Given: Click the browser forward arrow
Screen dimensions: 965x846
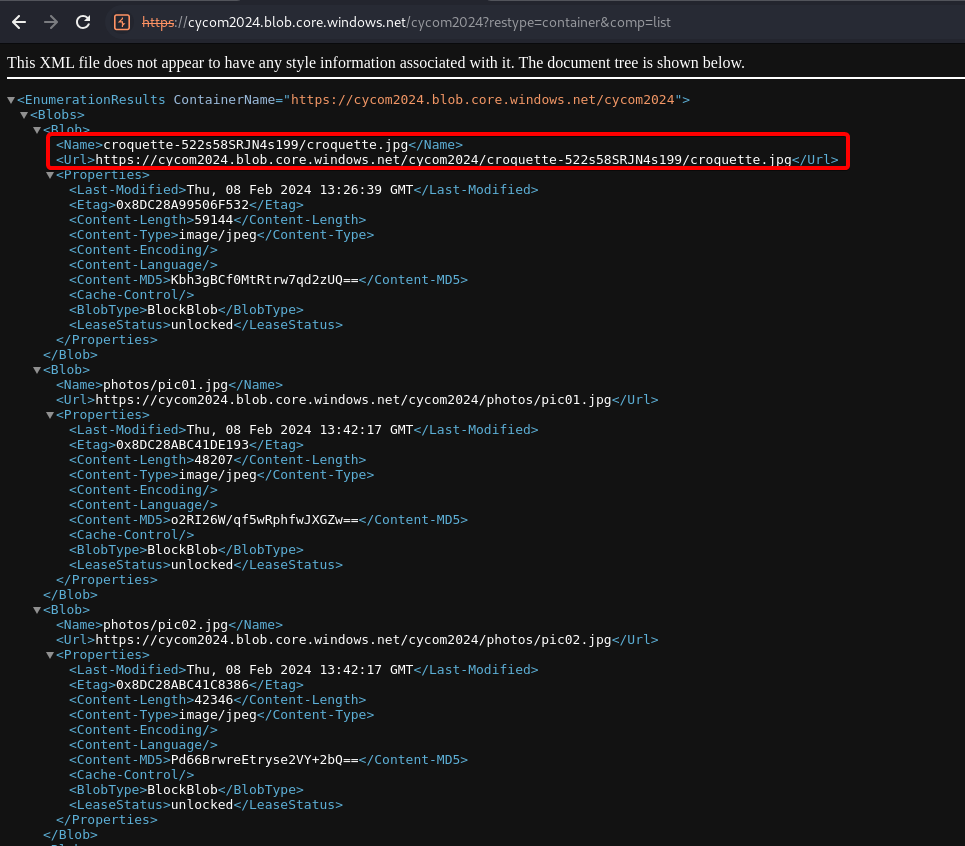Looking at the screenshot, I should pyautogui.click(x=51, y=21).
